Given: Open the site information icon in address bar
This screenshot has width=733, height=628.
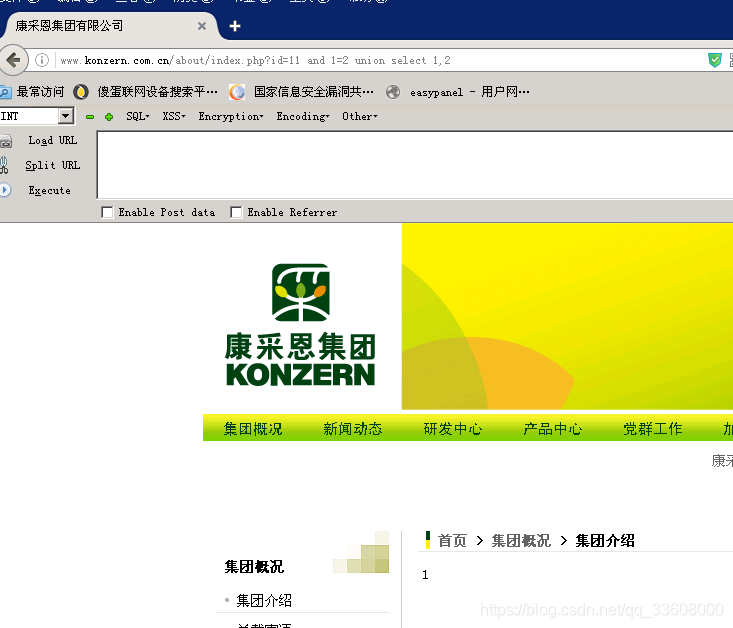Looking at the screenshot, I should point(42,60).
